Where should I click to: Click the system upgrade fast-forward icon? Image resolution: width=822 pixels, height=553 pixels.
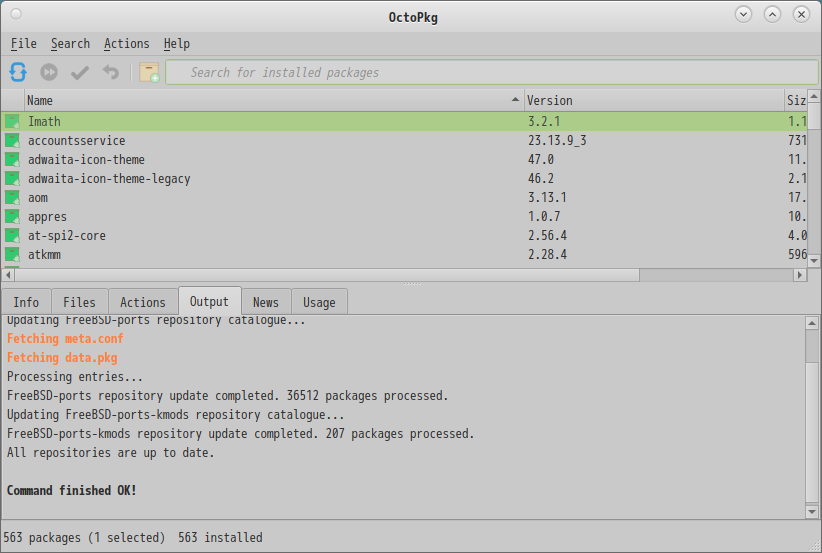49,72
